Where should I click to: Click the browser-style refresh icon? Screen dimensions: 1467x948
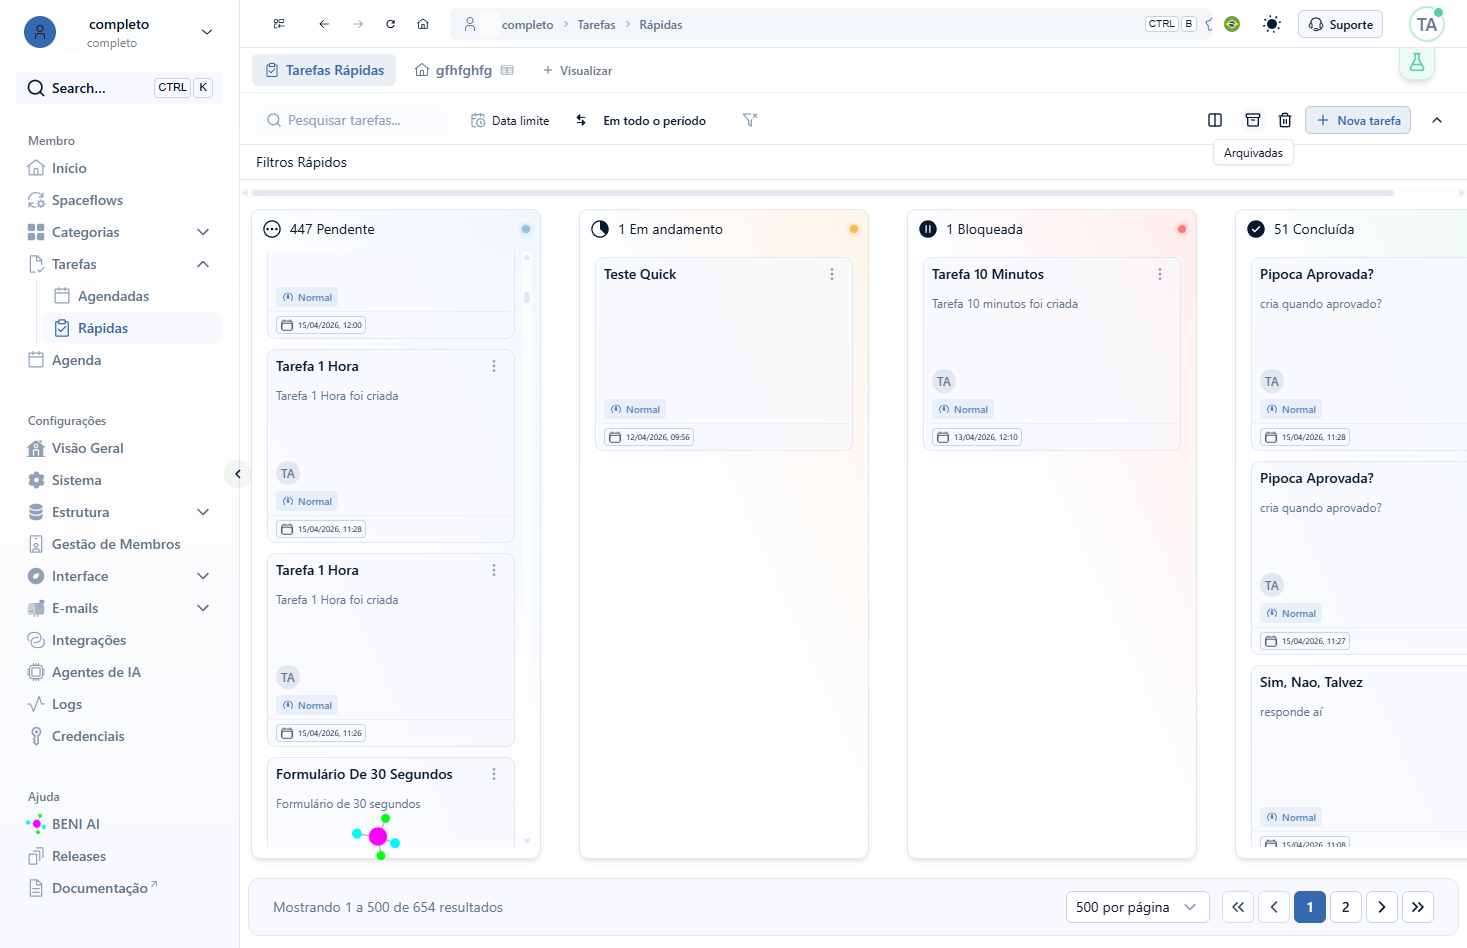coord(391,24)
